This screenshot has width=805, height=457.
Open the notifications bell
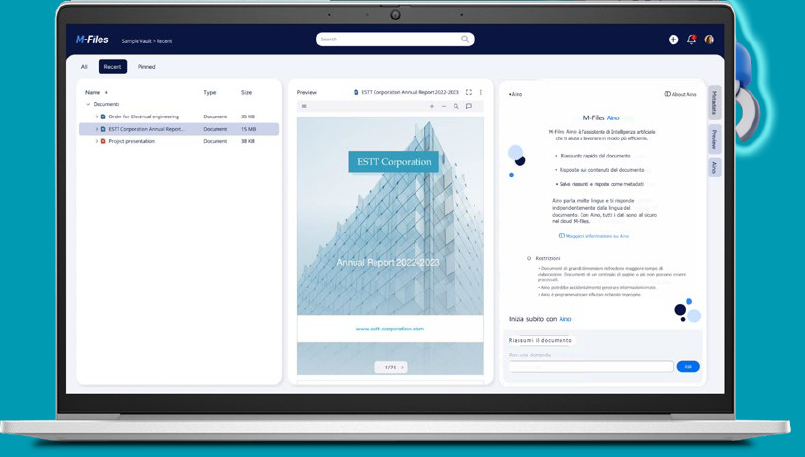(x=690, y=40)
